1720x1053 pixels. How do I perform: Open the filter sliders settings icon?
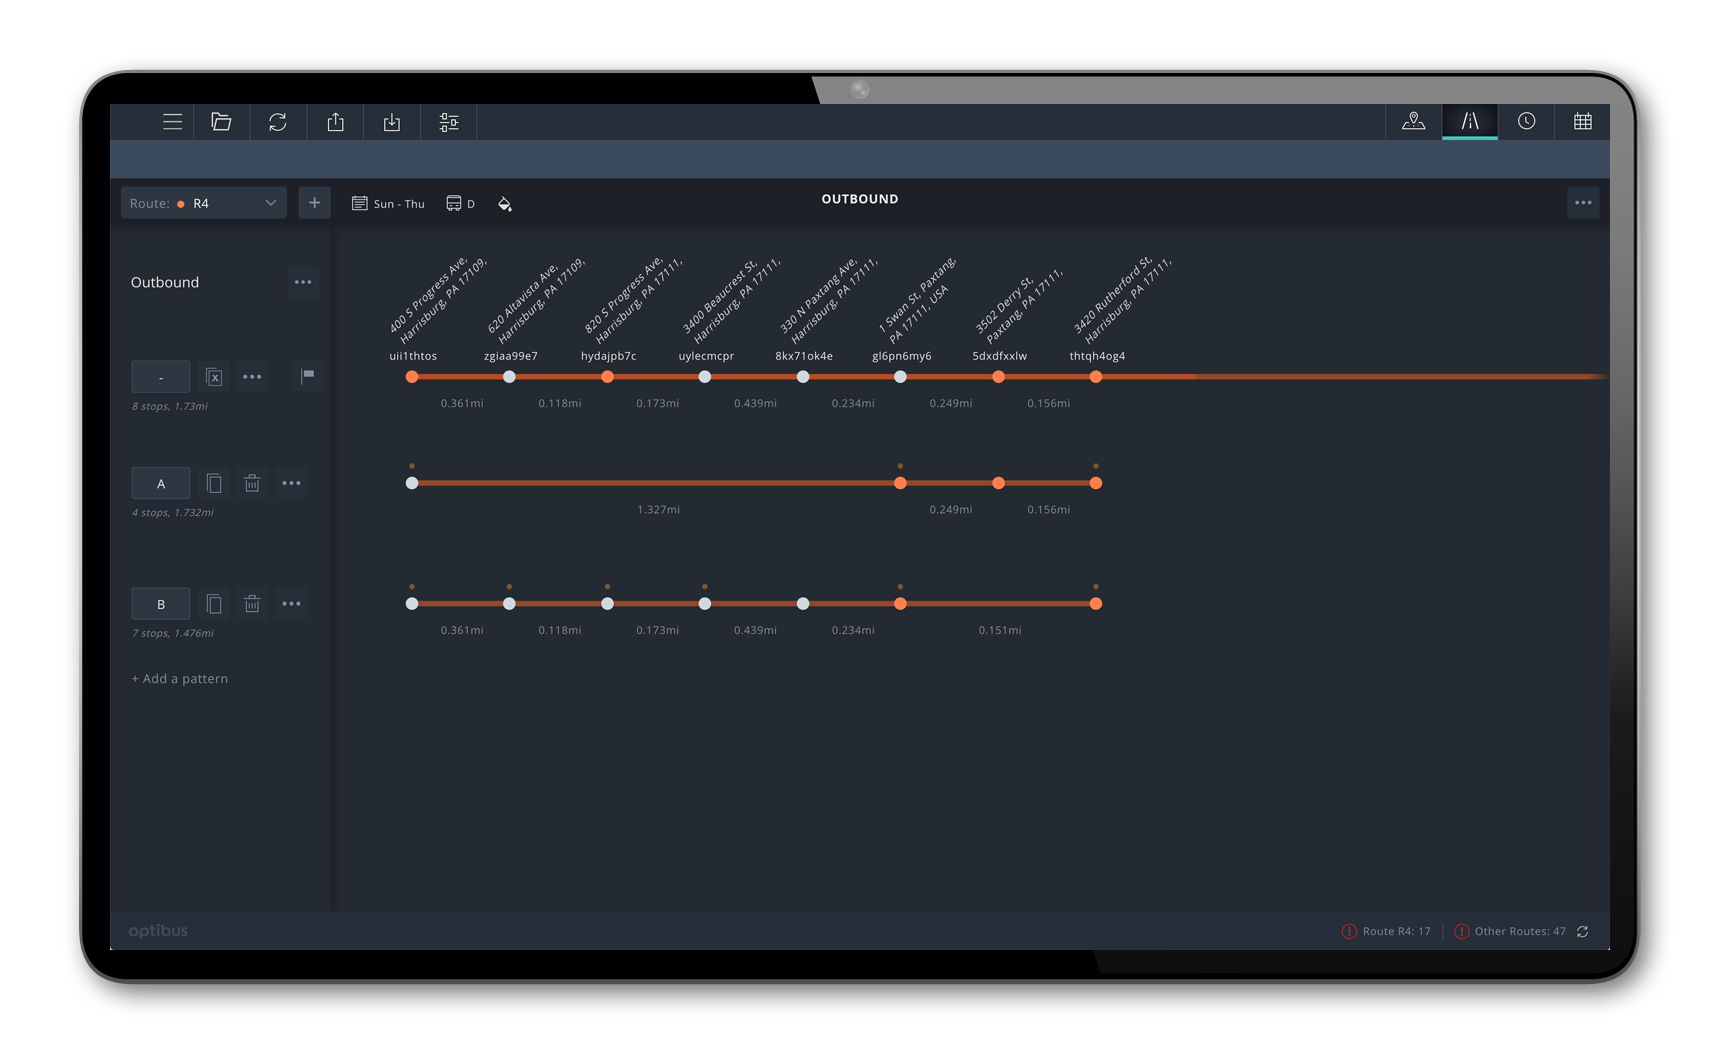pos(449,122)
